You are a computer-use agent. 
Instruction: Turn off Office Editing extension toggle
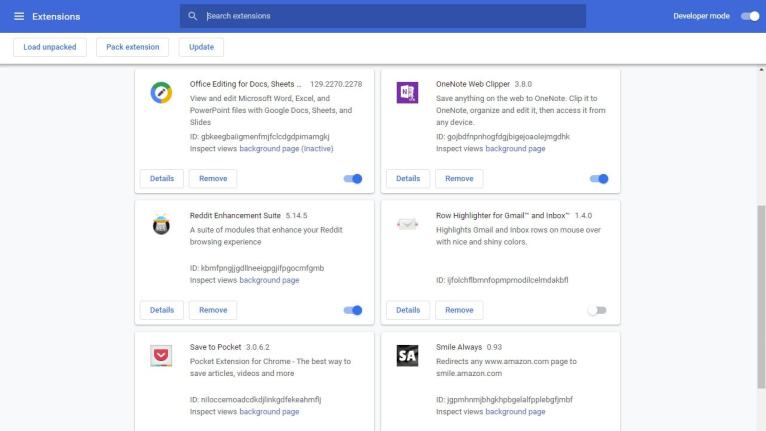coord(353,179)
